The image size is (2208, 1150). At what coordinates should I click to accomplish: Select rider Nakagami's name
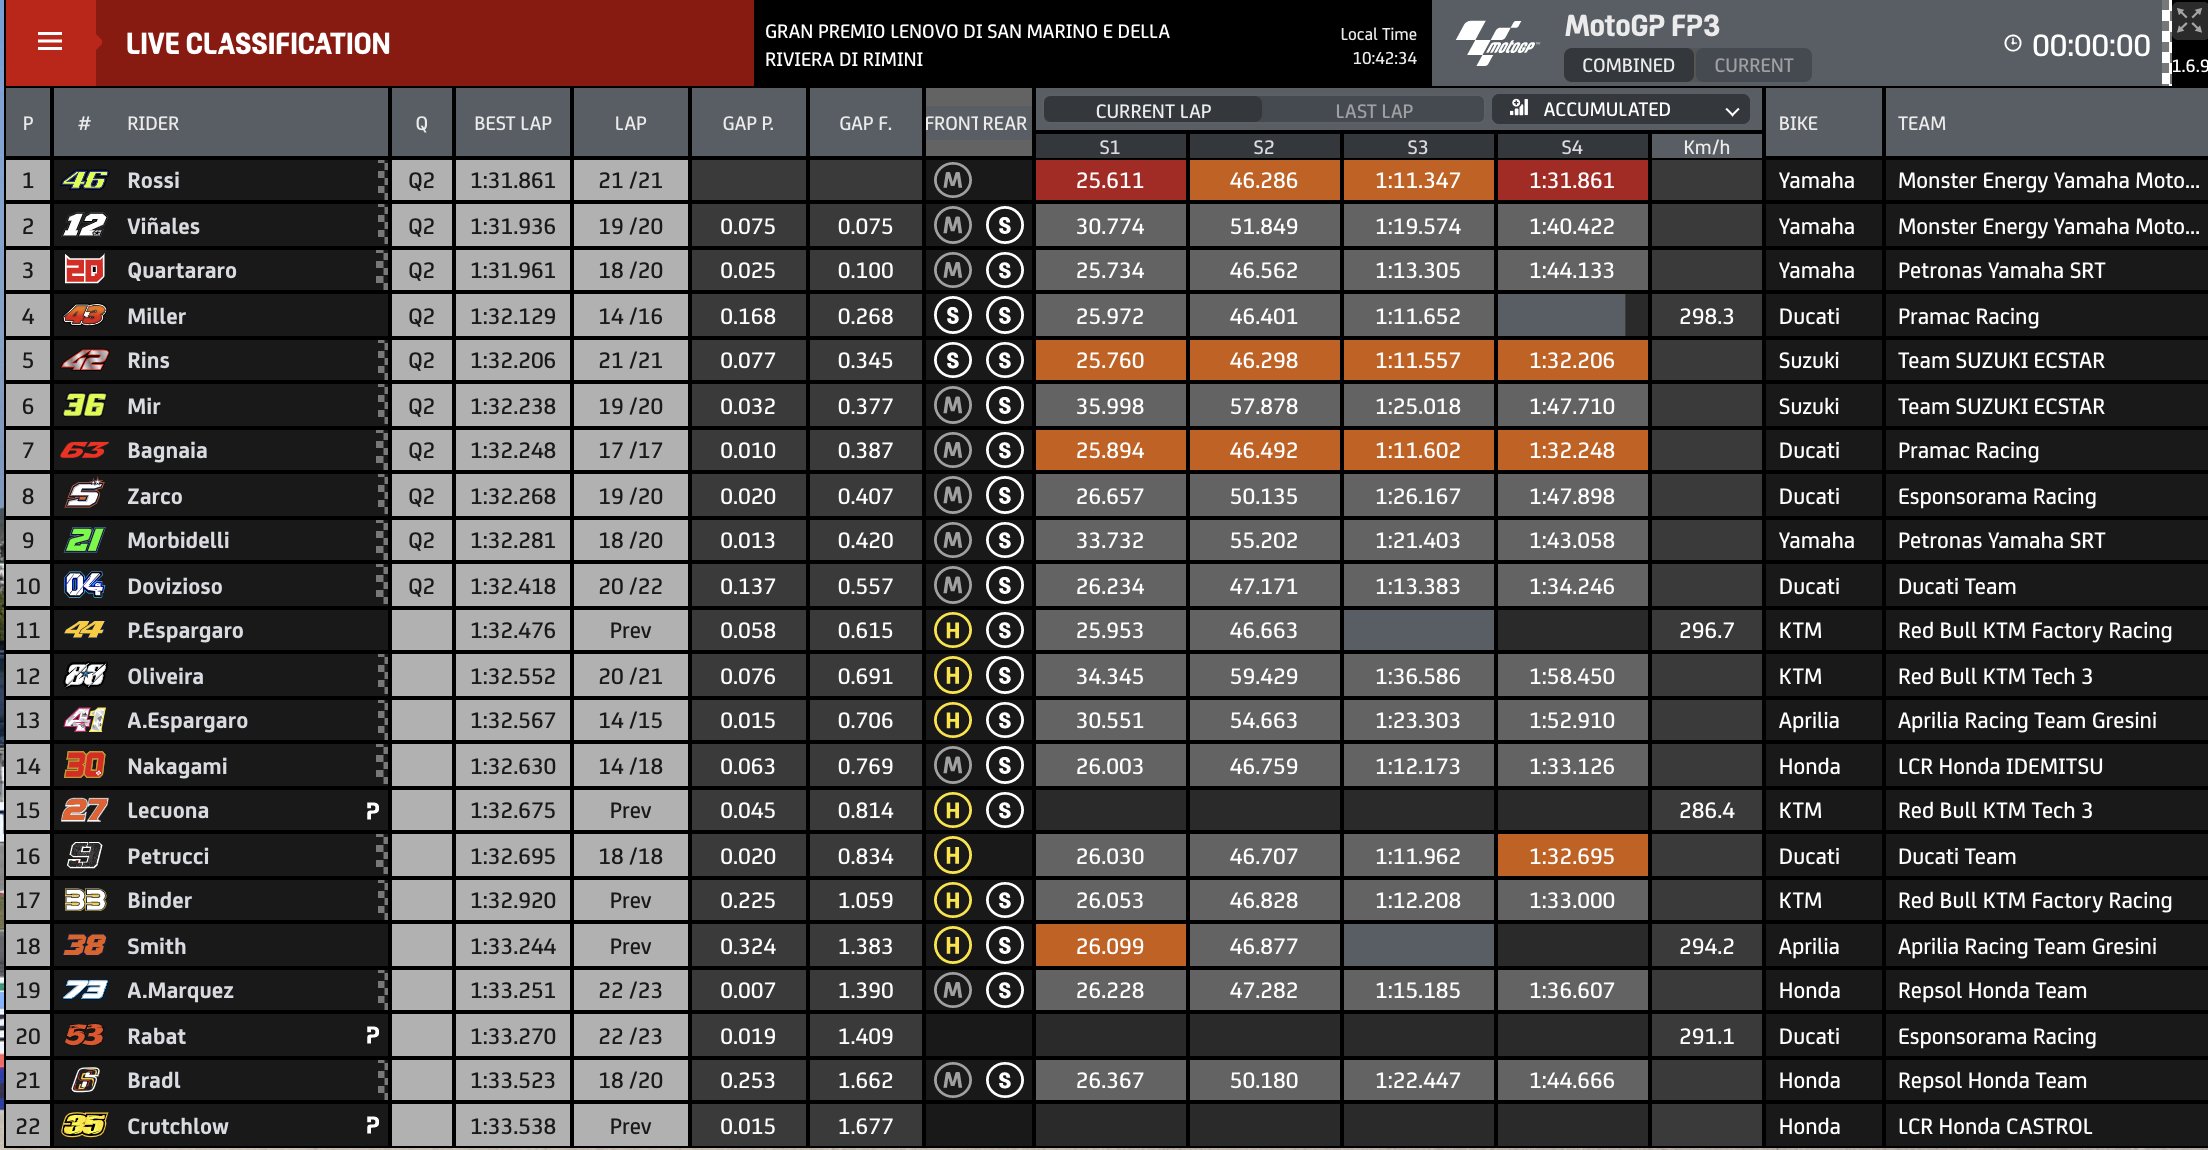[177, 766]
